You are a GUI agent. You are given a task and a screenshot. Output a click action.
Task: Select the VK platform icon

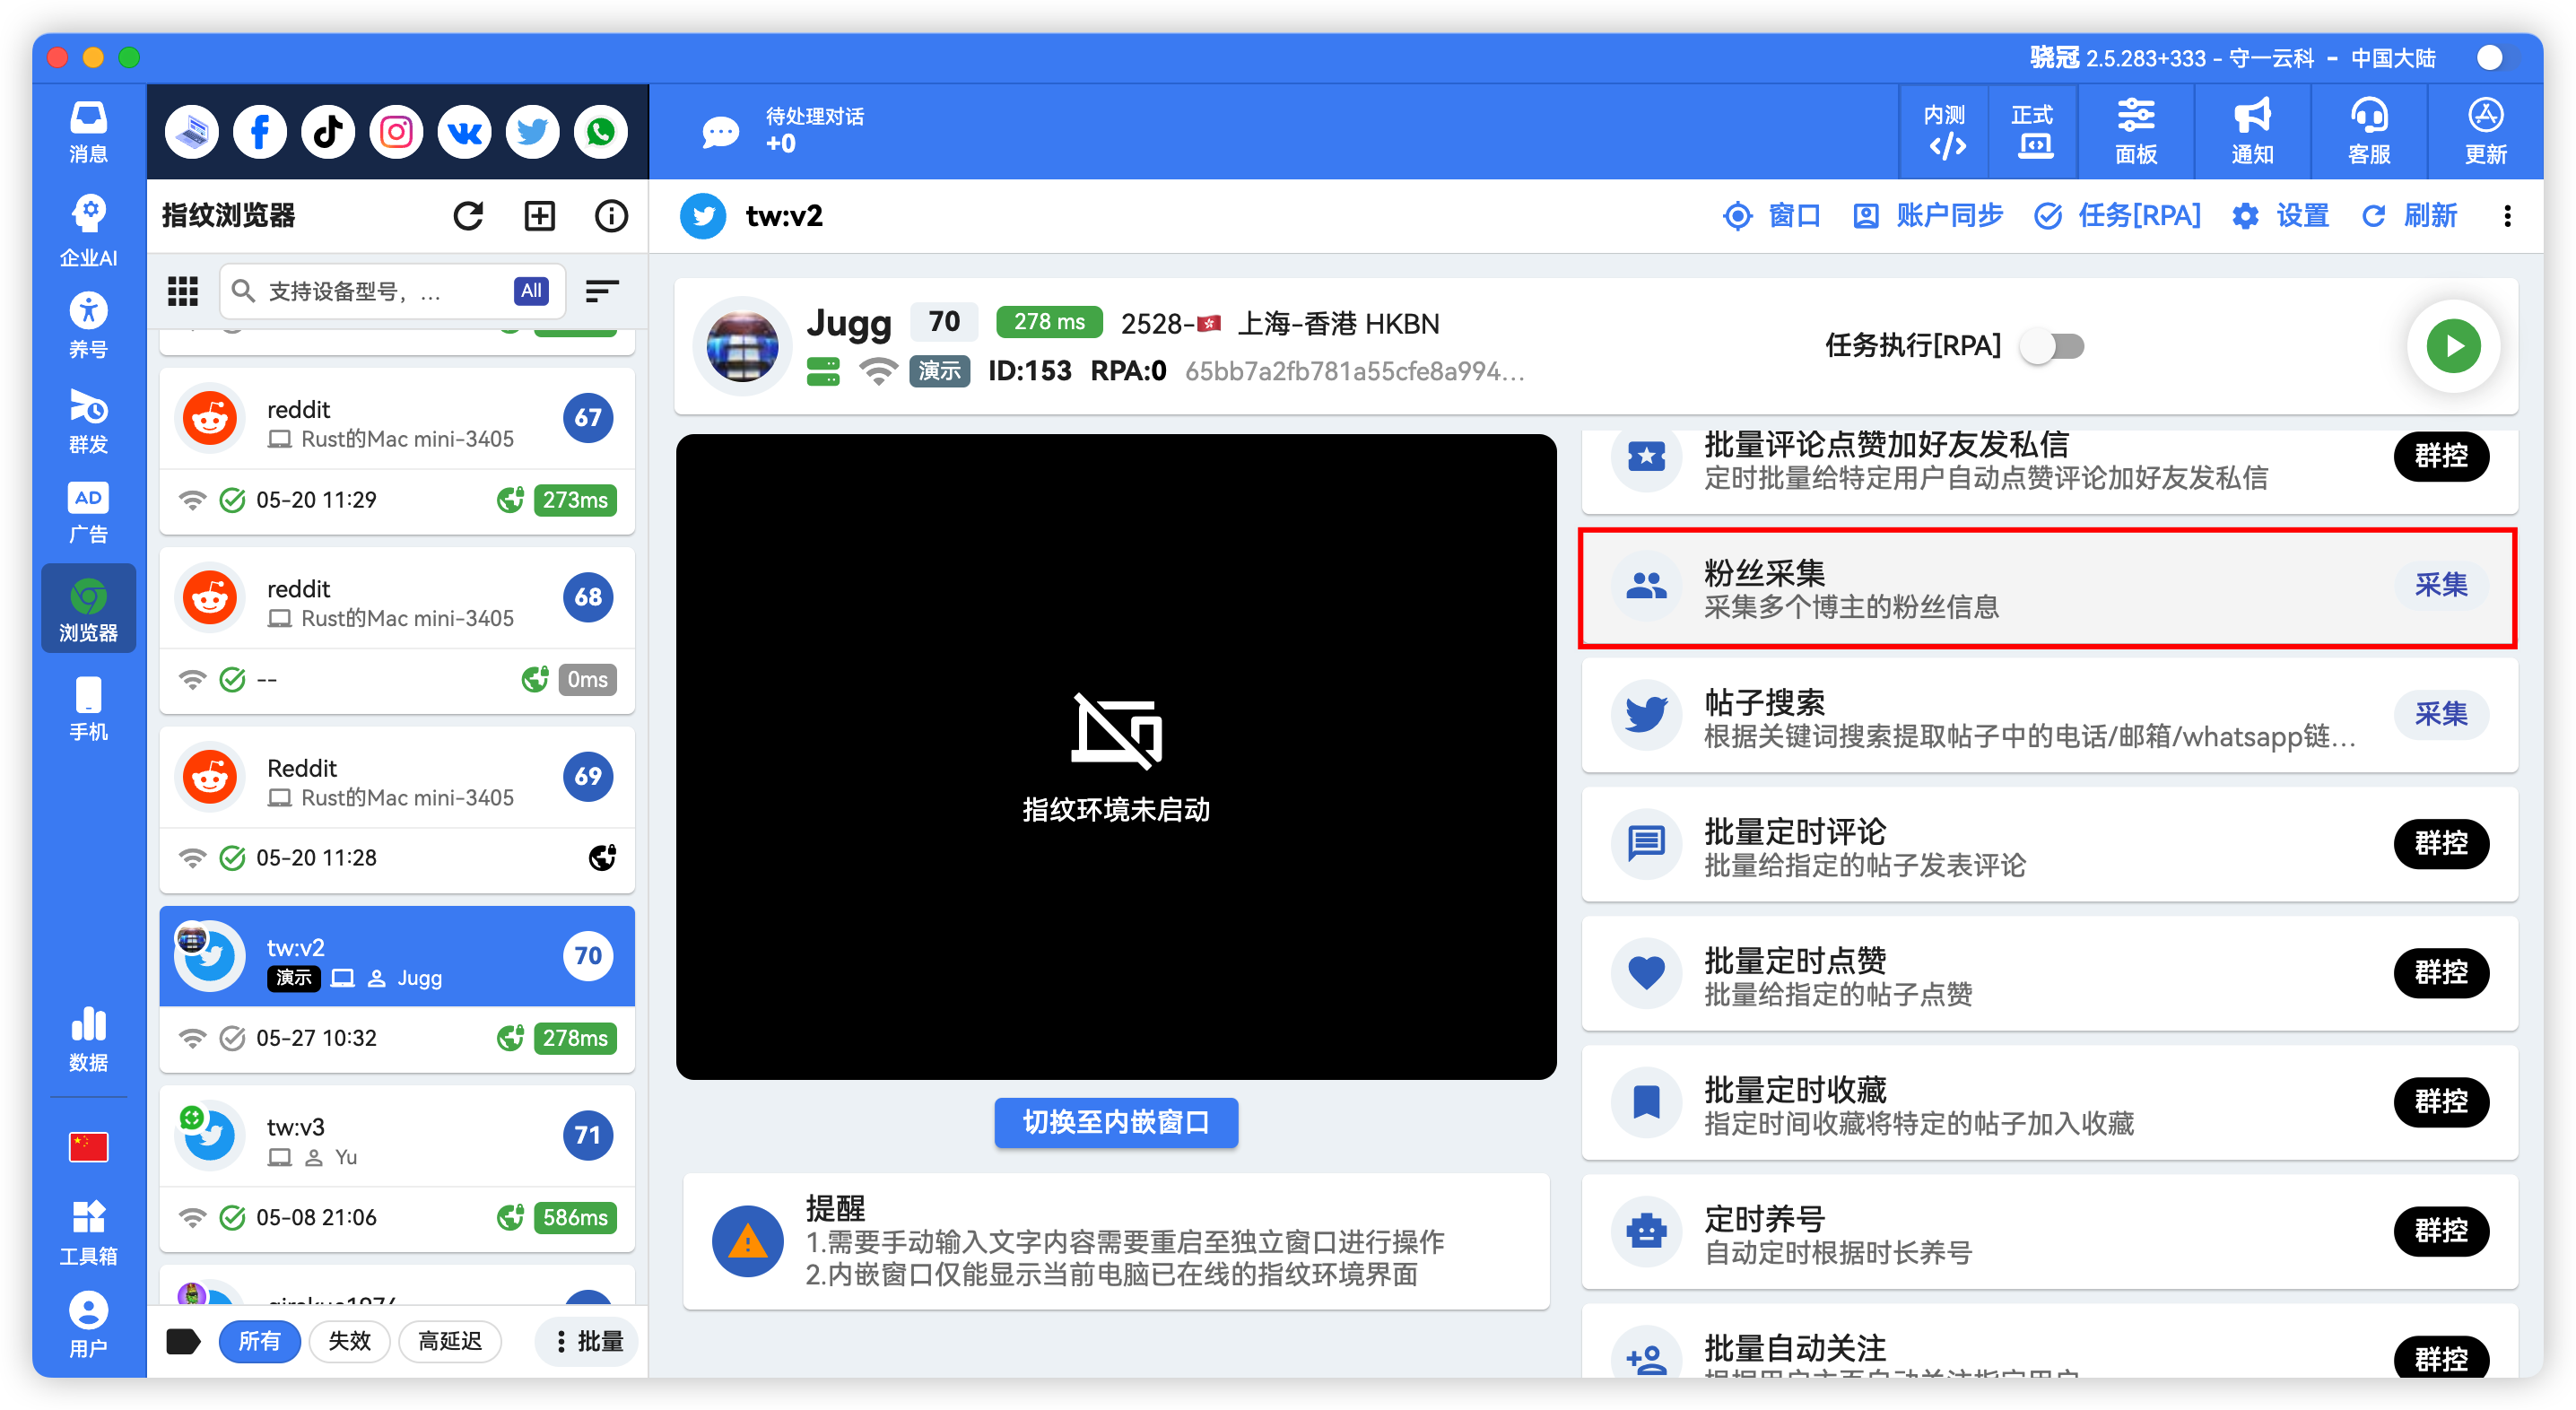pyautogui.click(x=464, y=132)
